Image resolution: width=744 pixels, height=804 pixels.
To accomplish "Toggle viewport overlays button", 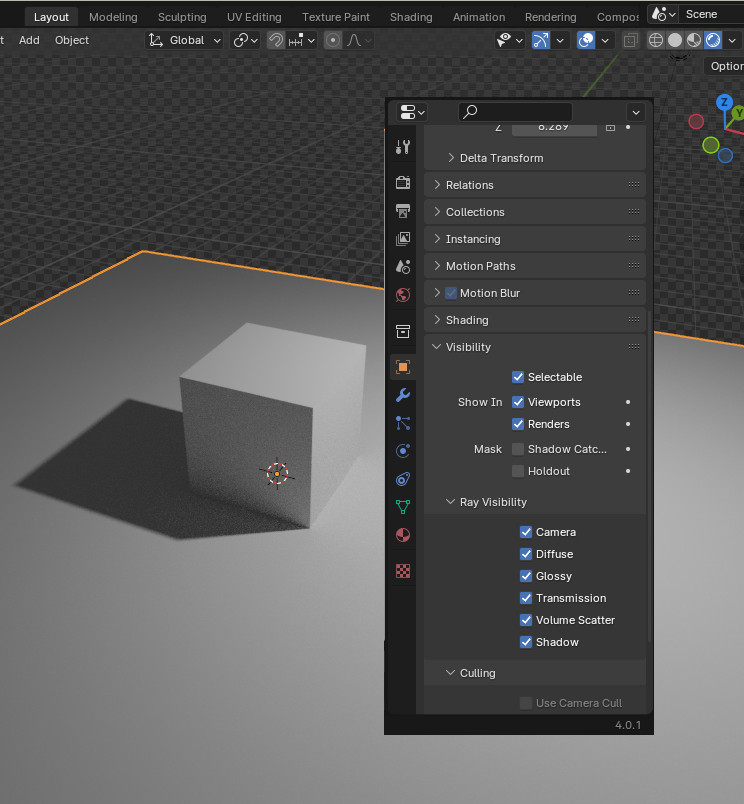I will pos(586,40).
